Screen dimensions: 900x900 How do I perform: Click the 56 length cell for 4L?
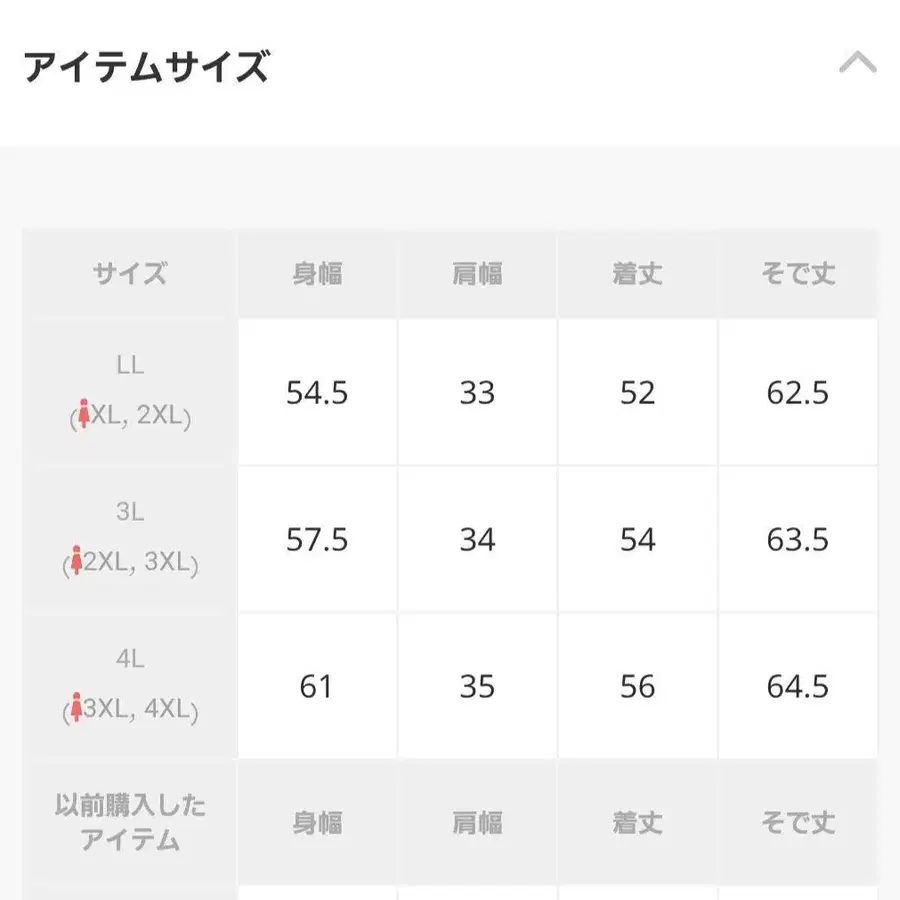[638, 687]
